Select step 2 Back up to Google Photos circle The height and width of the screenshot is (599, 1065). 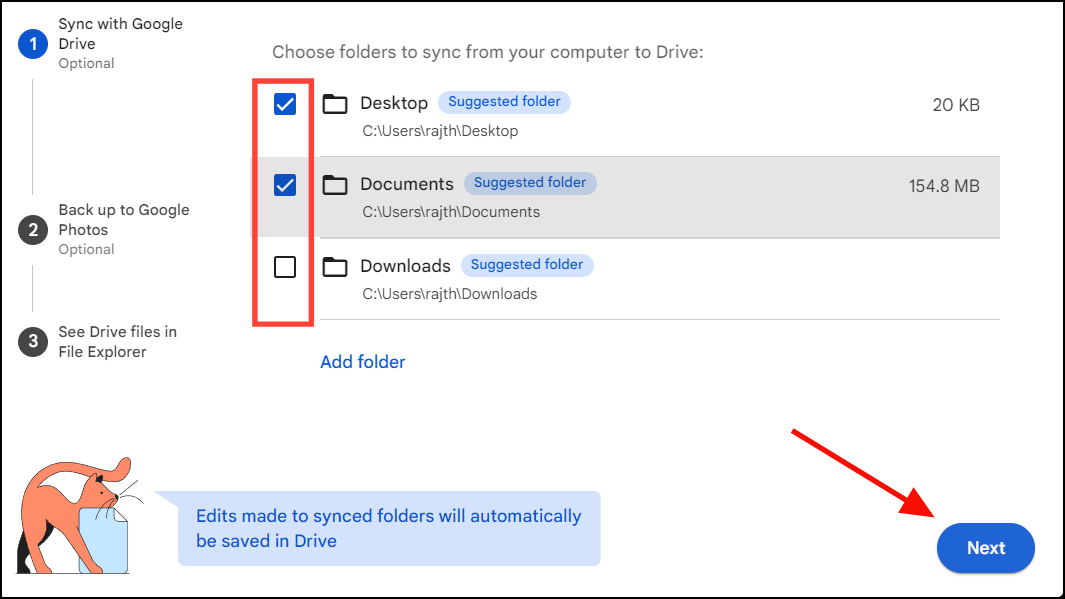click(31, 230)
